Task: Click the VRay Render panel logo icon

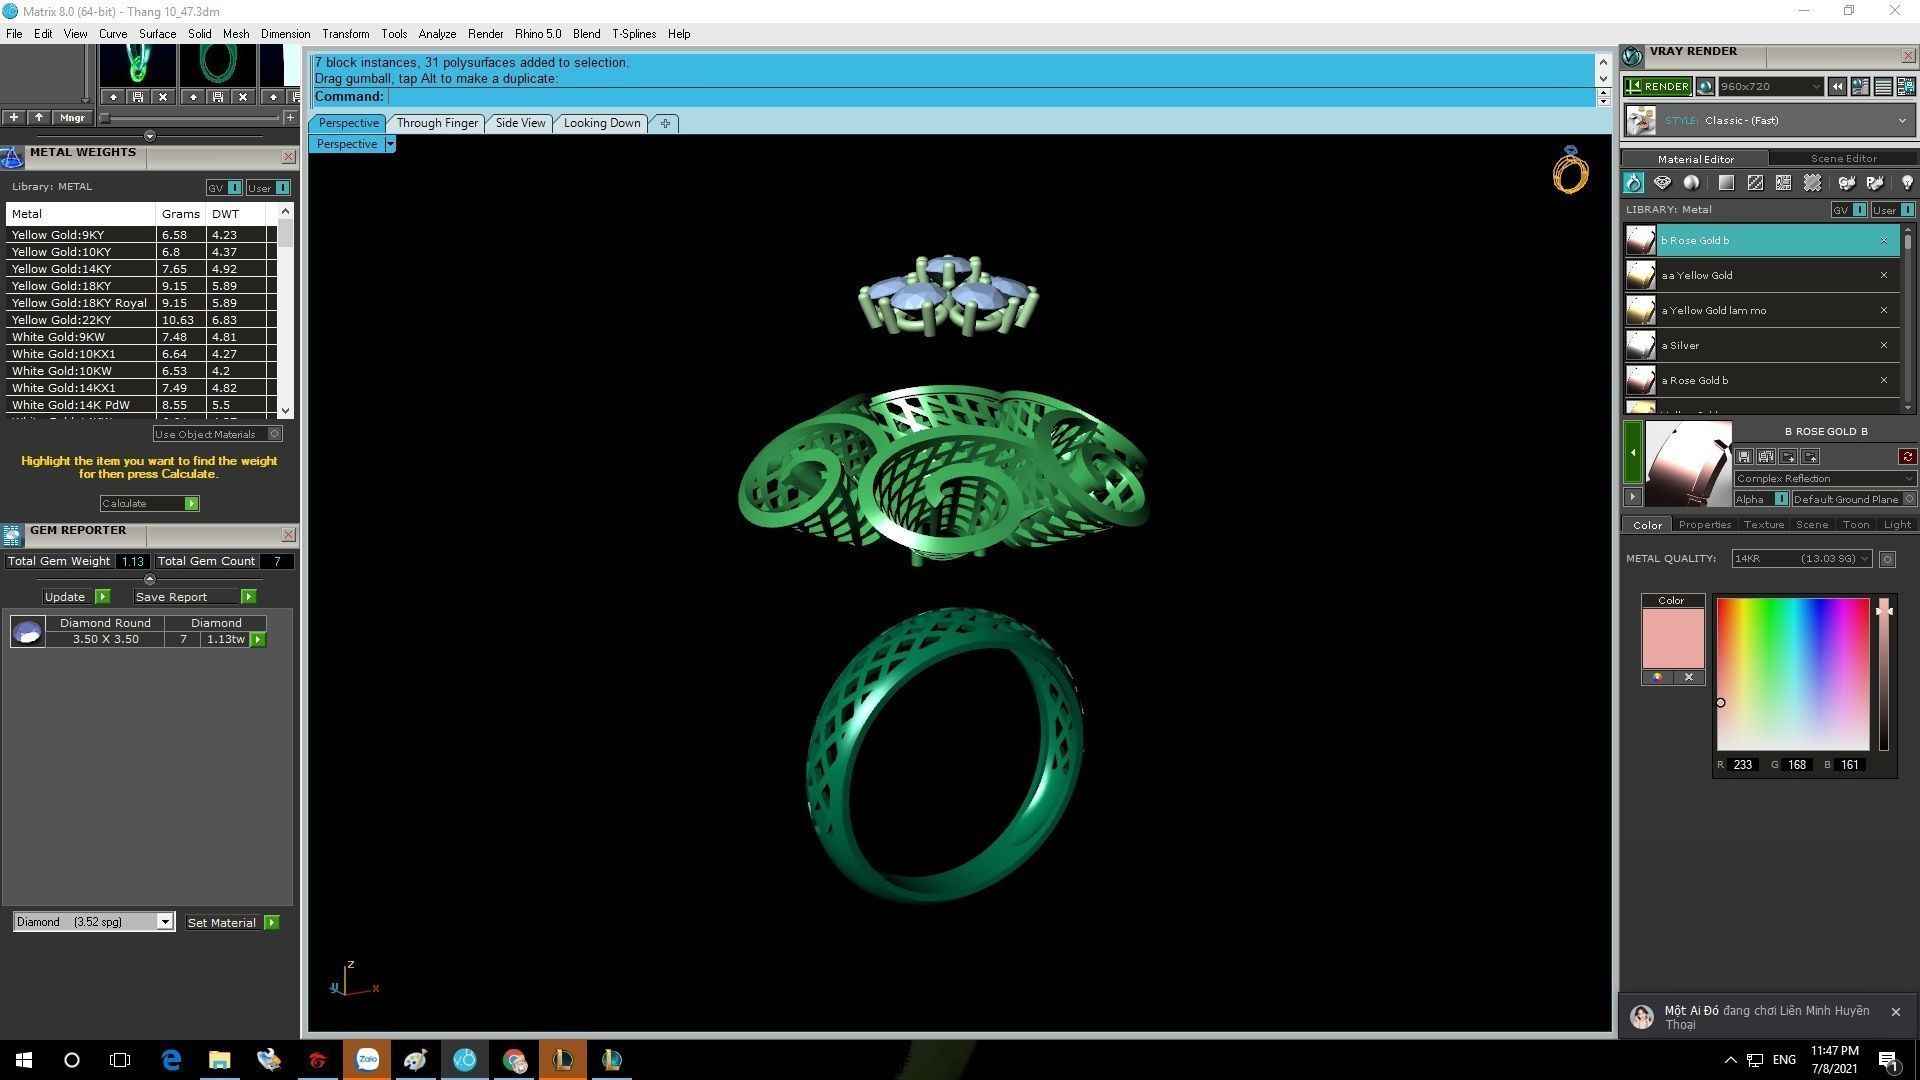Action: [x=1632, y=55]
